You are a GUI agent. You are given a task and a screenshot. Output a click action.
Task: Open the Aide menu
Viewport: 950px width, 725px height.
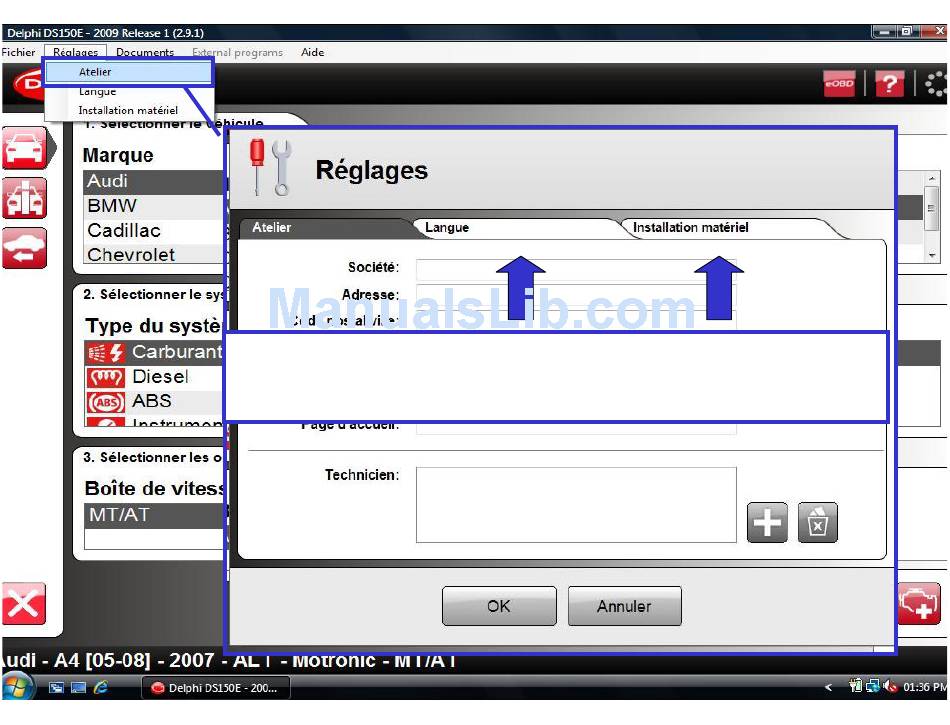[313, 53]
